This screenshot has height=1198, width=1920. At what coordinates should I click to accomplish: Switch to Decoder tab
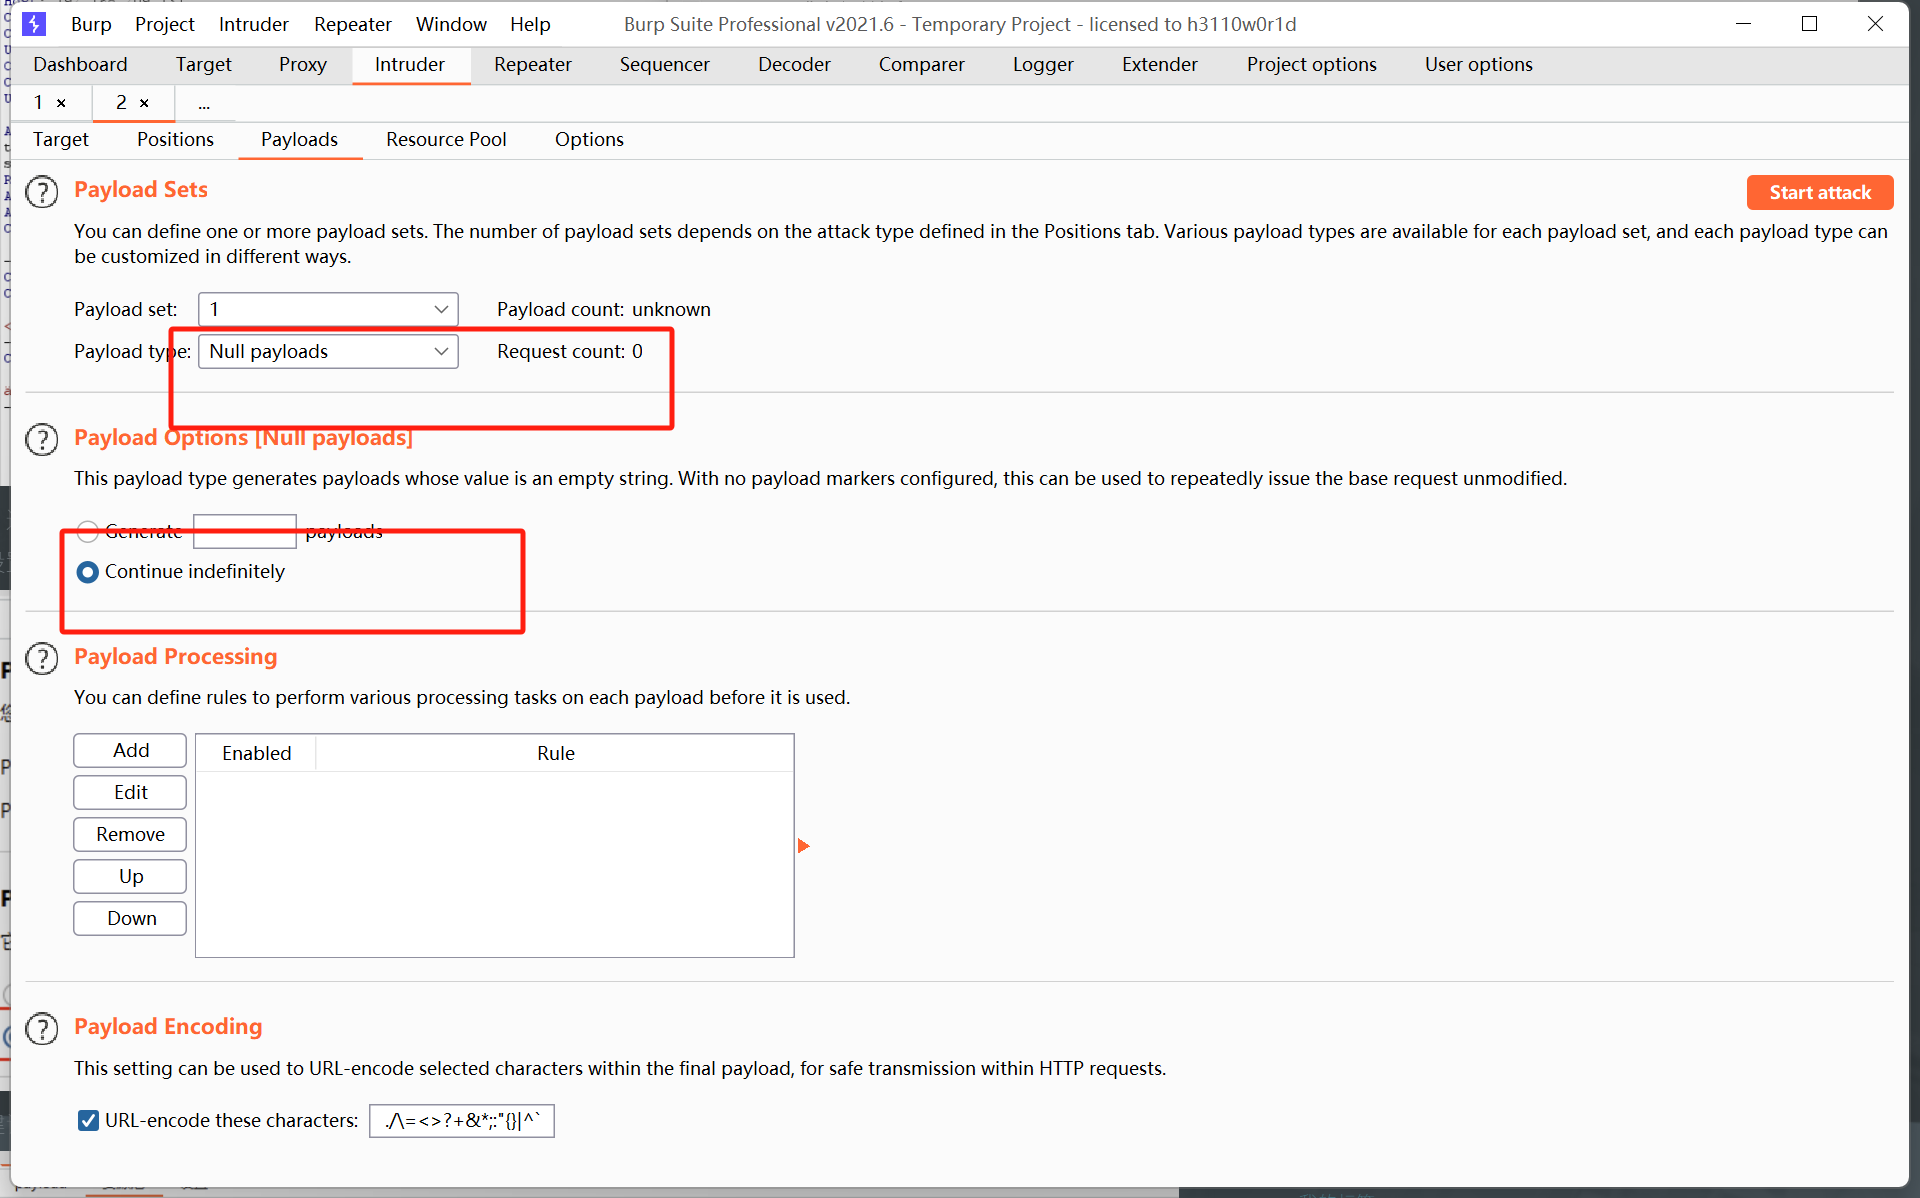[794, 64]
